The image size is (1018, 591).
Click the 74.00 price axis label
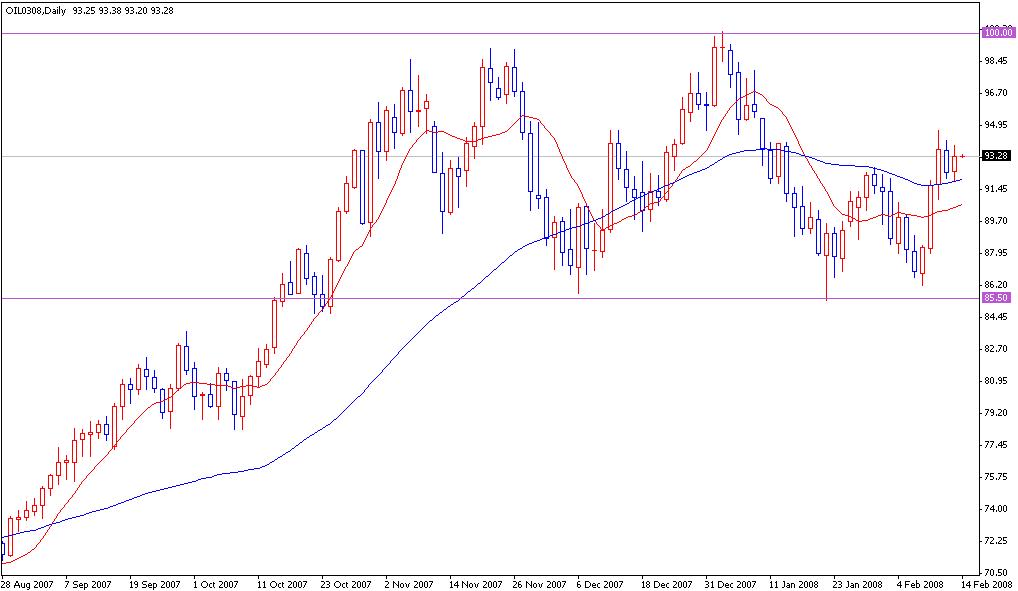tap(997, 509)
